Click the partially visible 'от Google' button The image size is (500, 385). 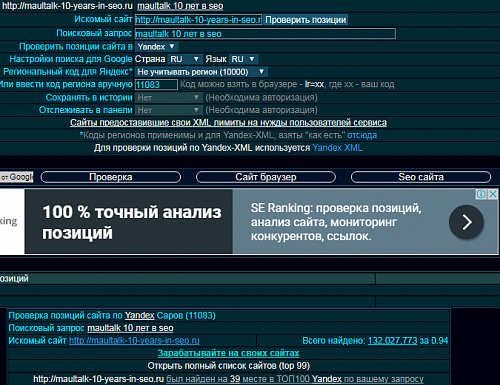tap(17, 177)
